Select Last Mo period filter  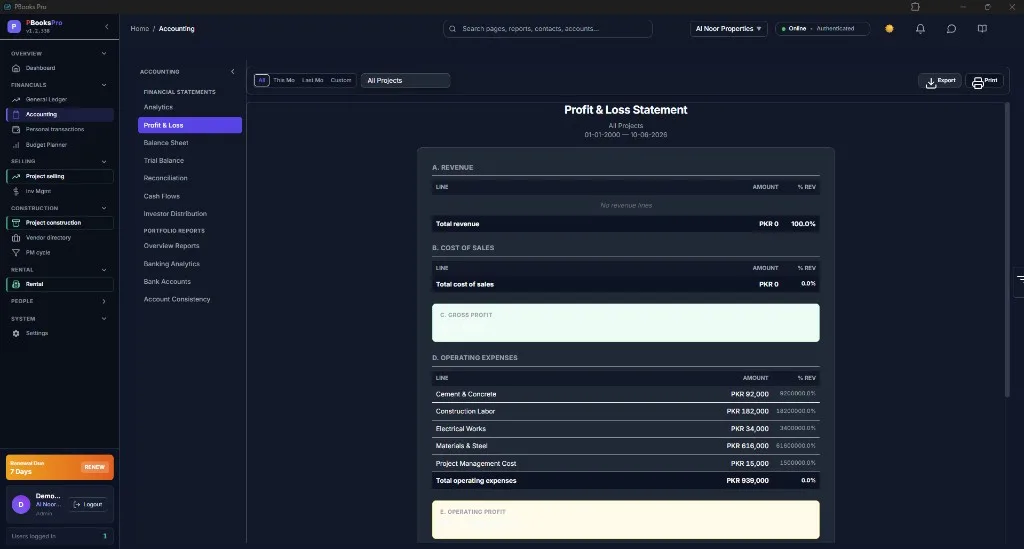(x=313, y=80)
